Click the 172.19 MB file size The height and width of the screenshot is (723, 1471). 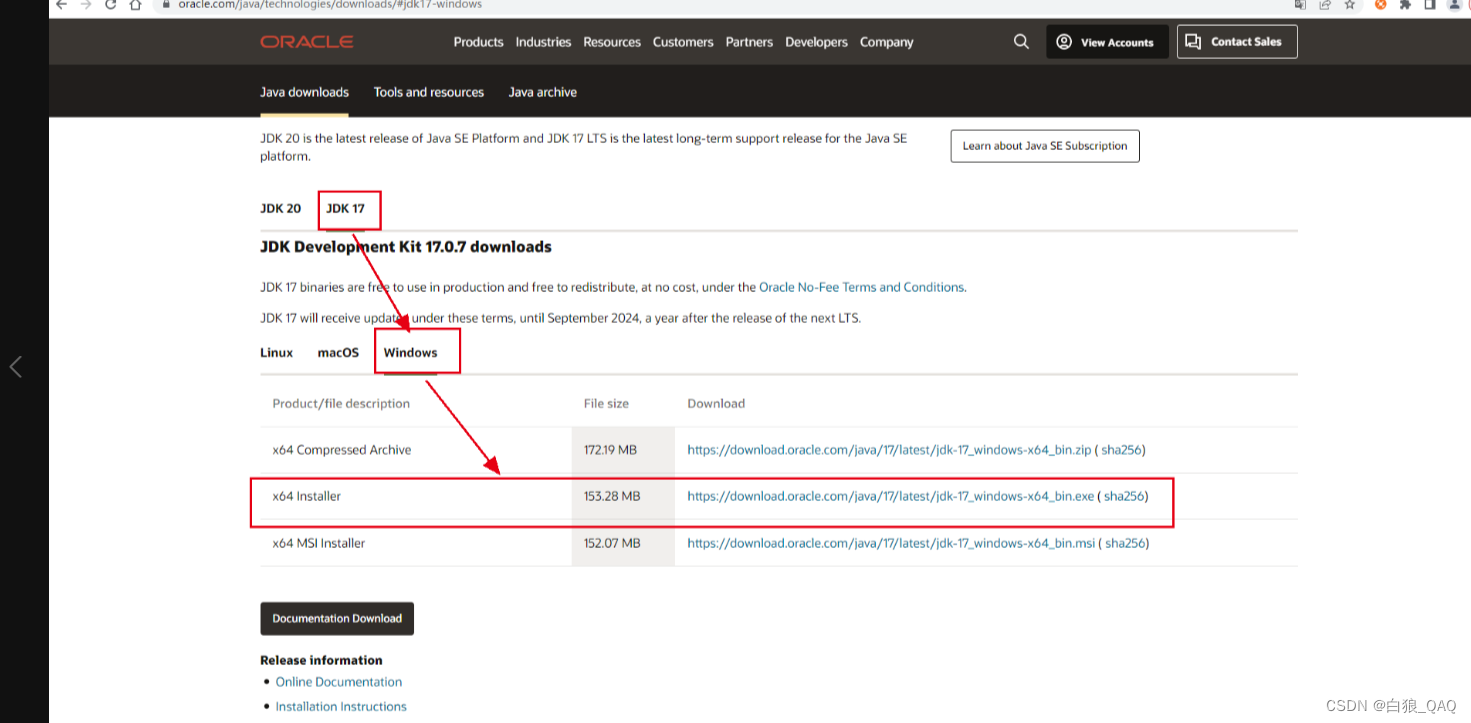click(x=610, y=450)
